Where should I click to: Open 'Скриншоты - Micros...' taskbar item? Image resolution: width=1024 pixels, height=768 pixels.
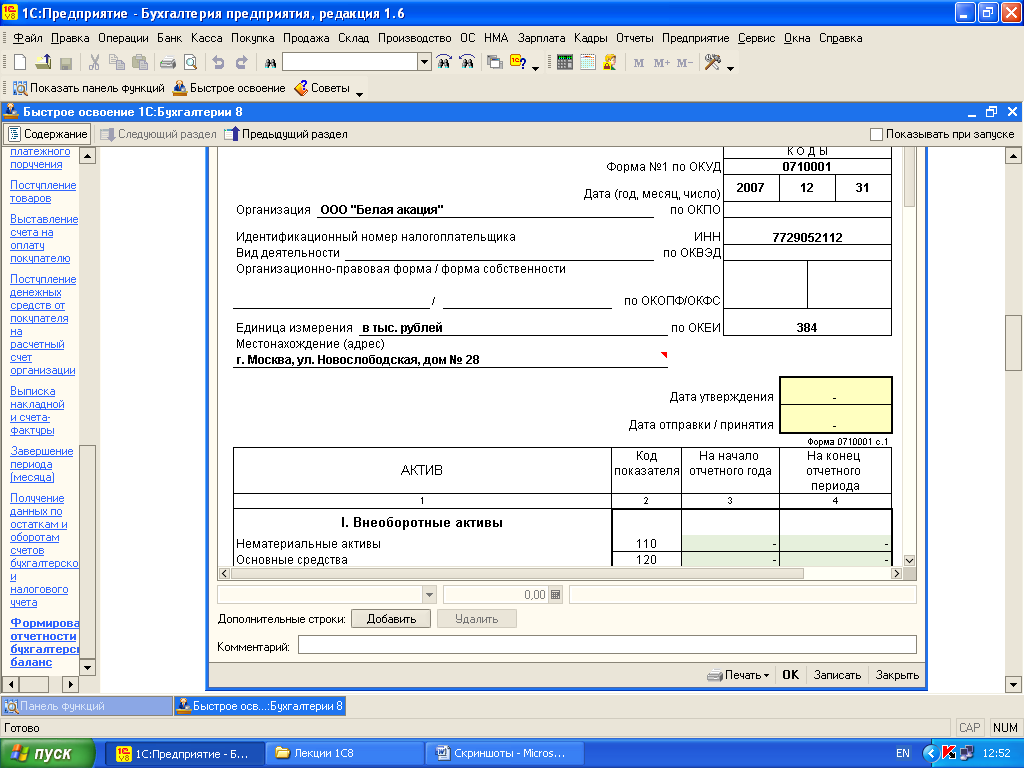click(x=503, y=753)
